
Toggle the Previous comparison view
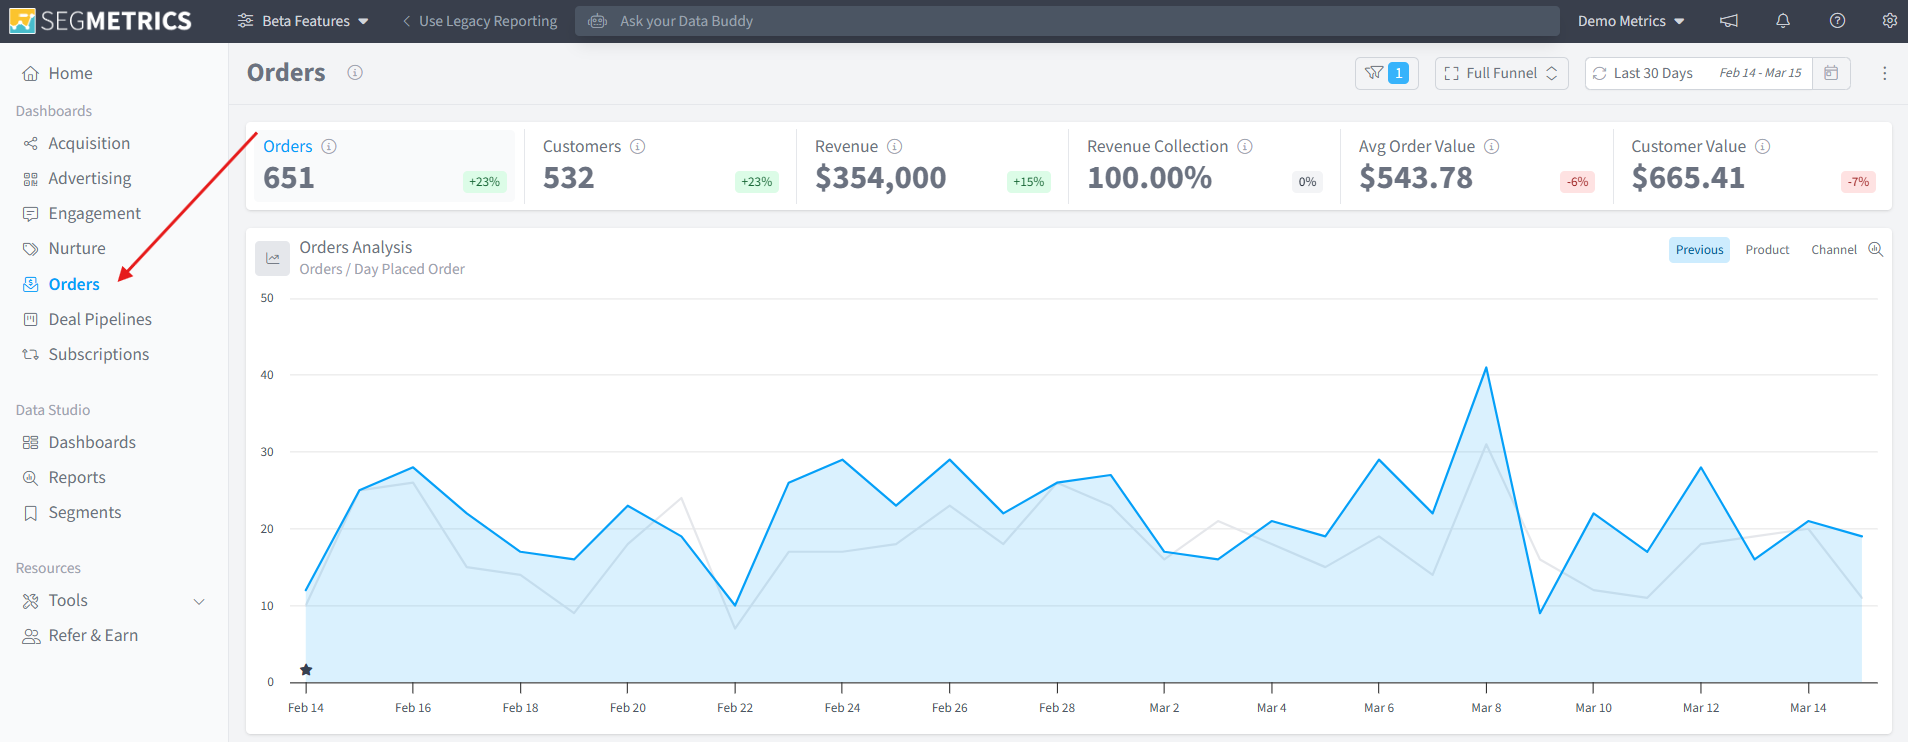pos(1699,250)
